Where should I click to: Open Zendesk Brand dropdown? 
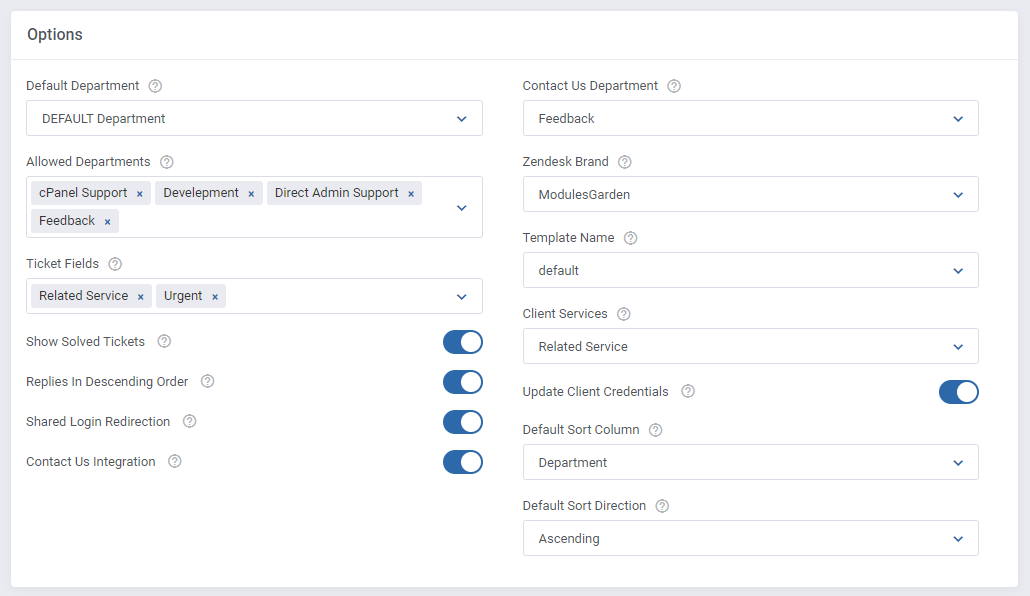[x=751, y=195]
